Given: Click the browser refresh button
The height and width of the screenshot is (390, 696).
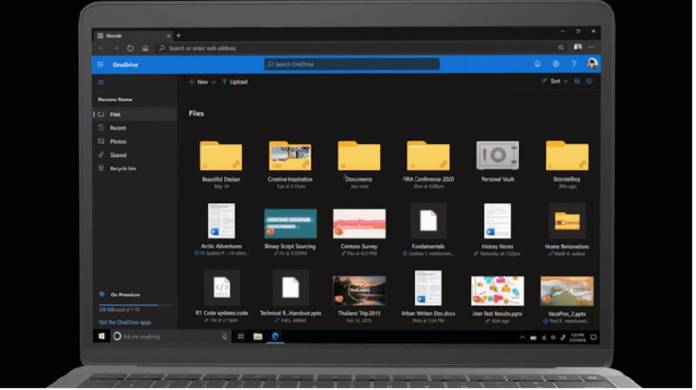Looking at the screenshot, I should pos(130,48).
